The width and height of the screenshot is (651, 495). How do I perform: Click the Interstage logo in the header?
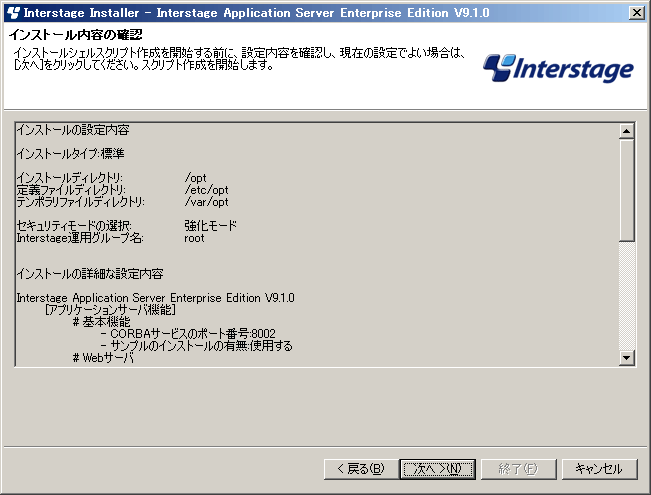click(x=558, y=68)
